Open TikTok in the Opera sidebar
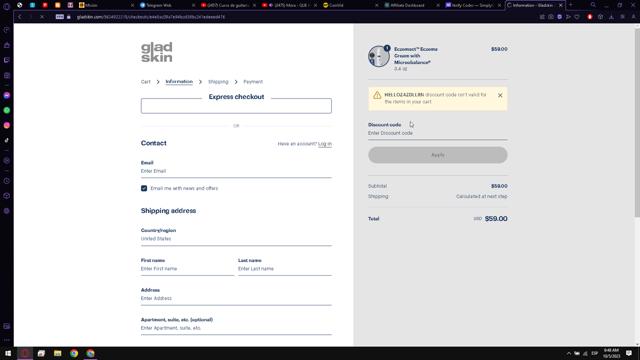This screenshot has width=640, height=360. pos(7,140)
